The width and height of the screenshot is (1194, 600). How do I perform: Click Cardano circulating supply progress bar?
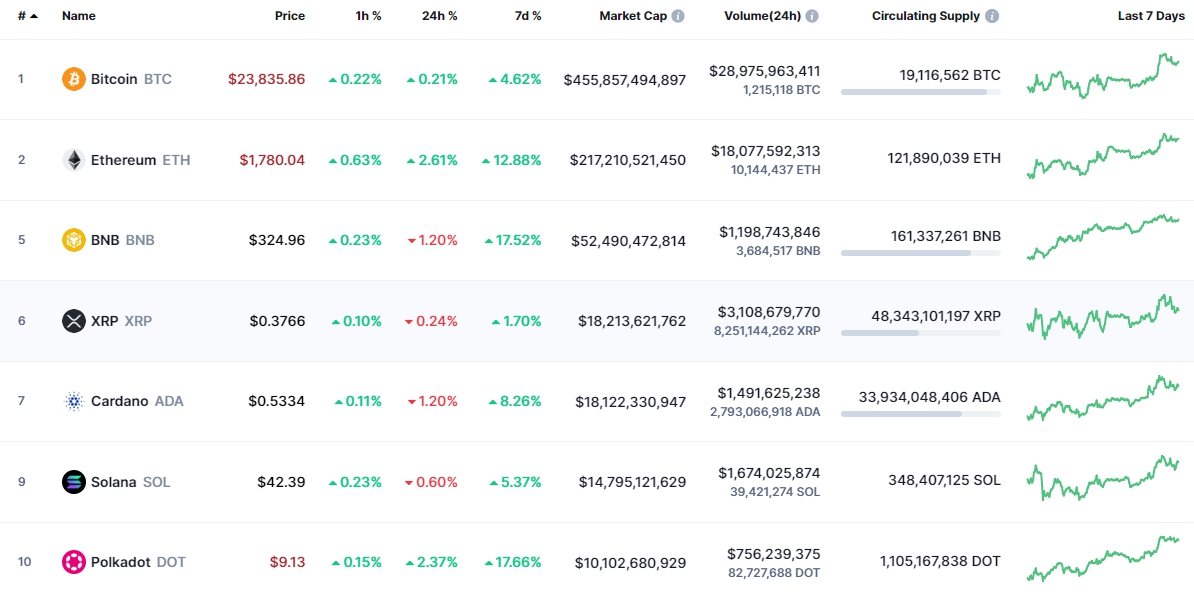921,414
